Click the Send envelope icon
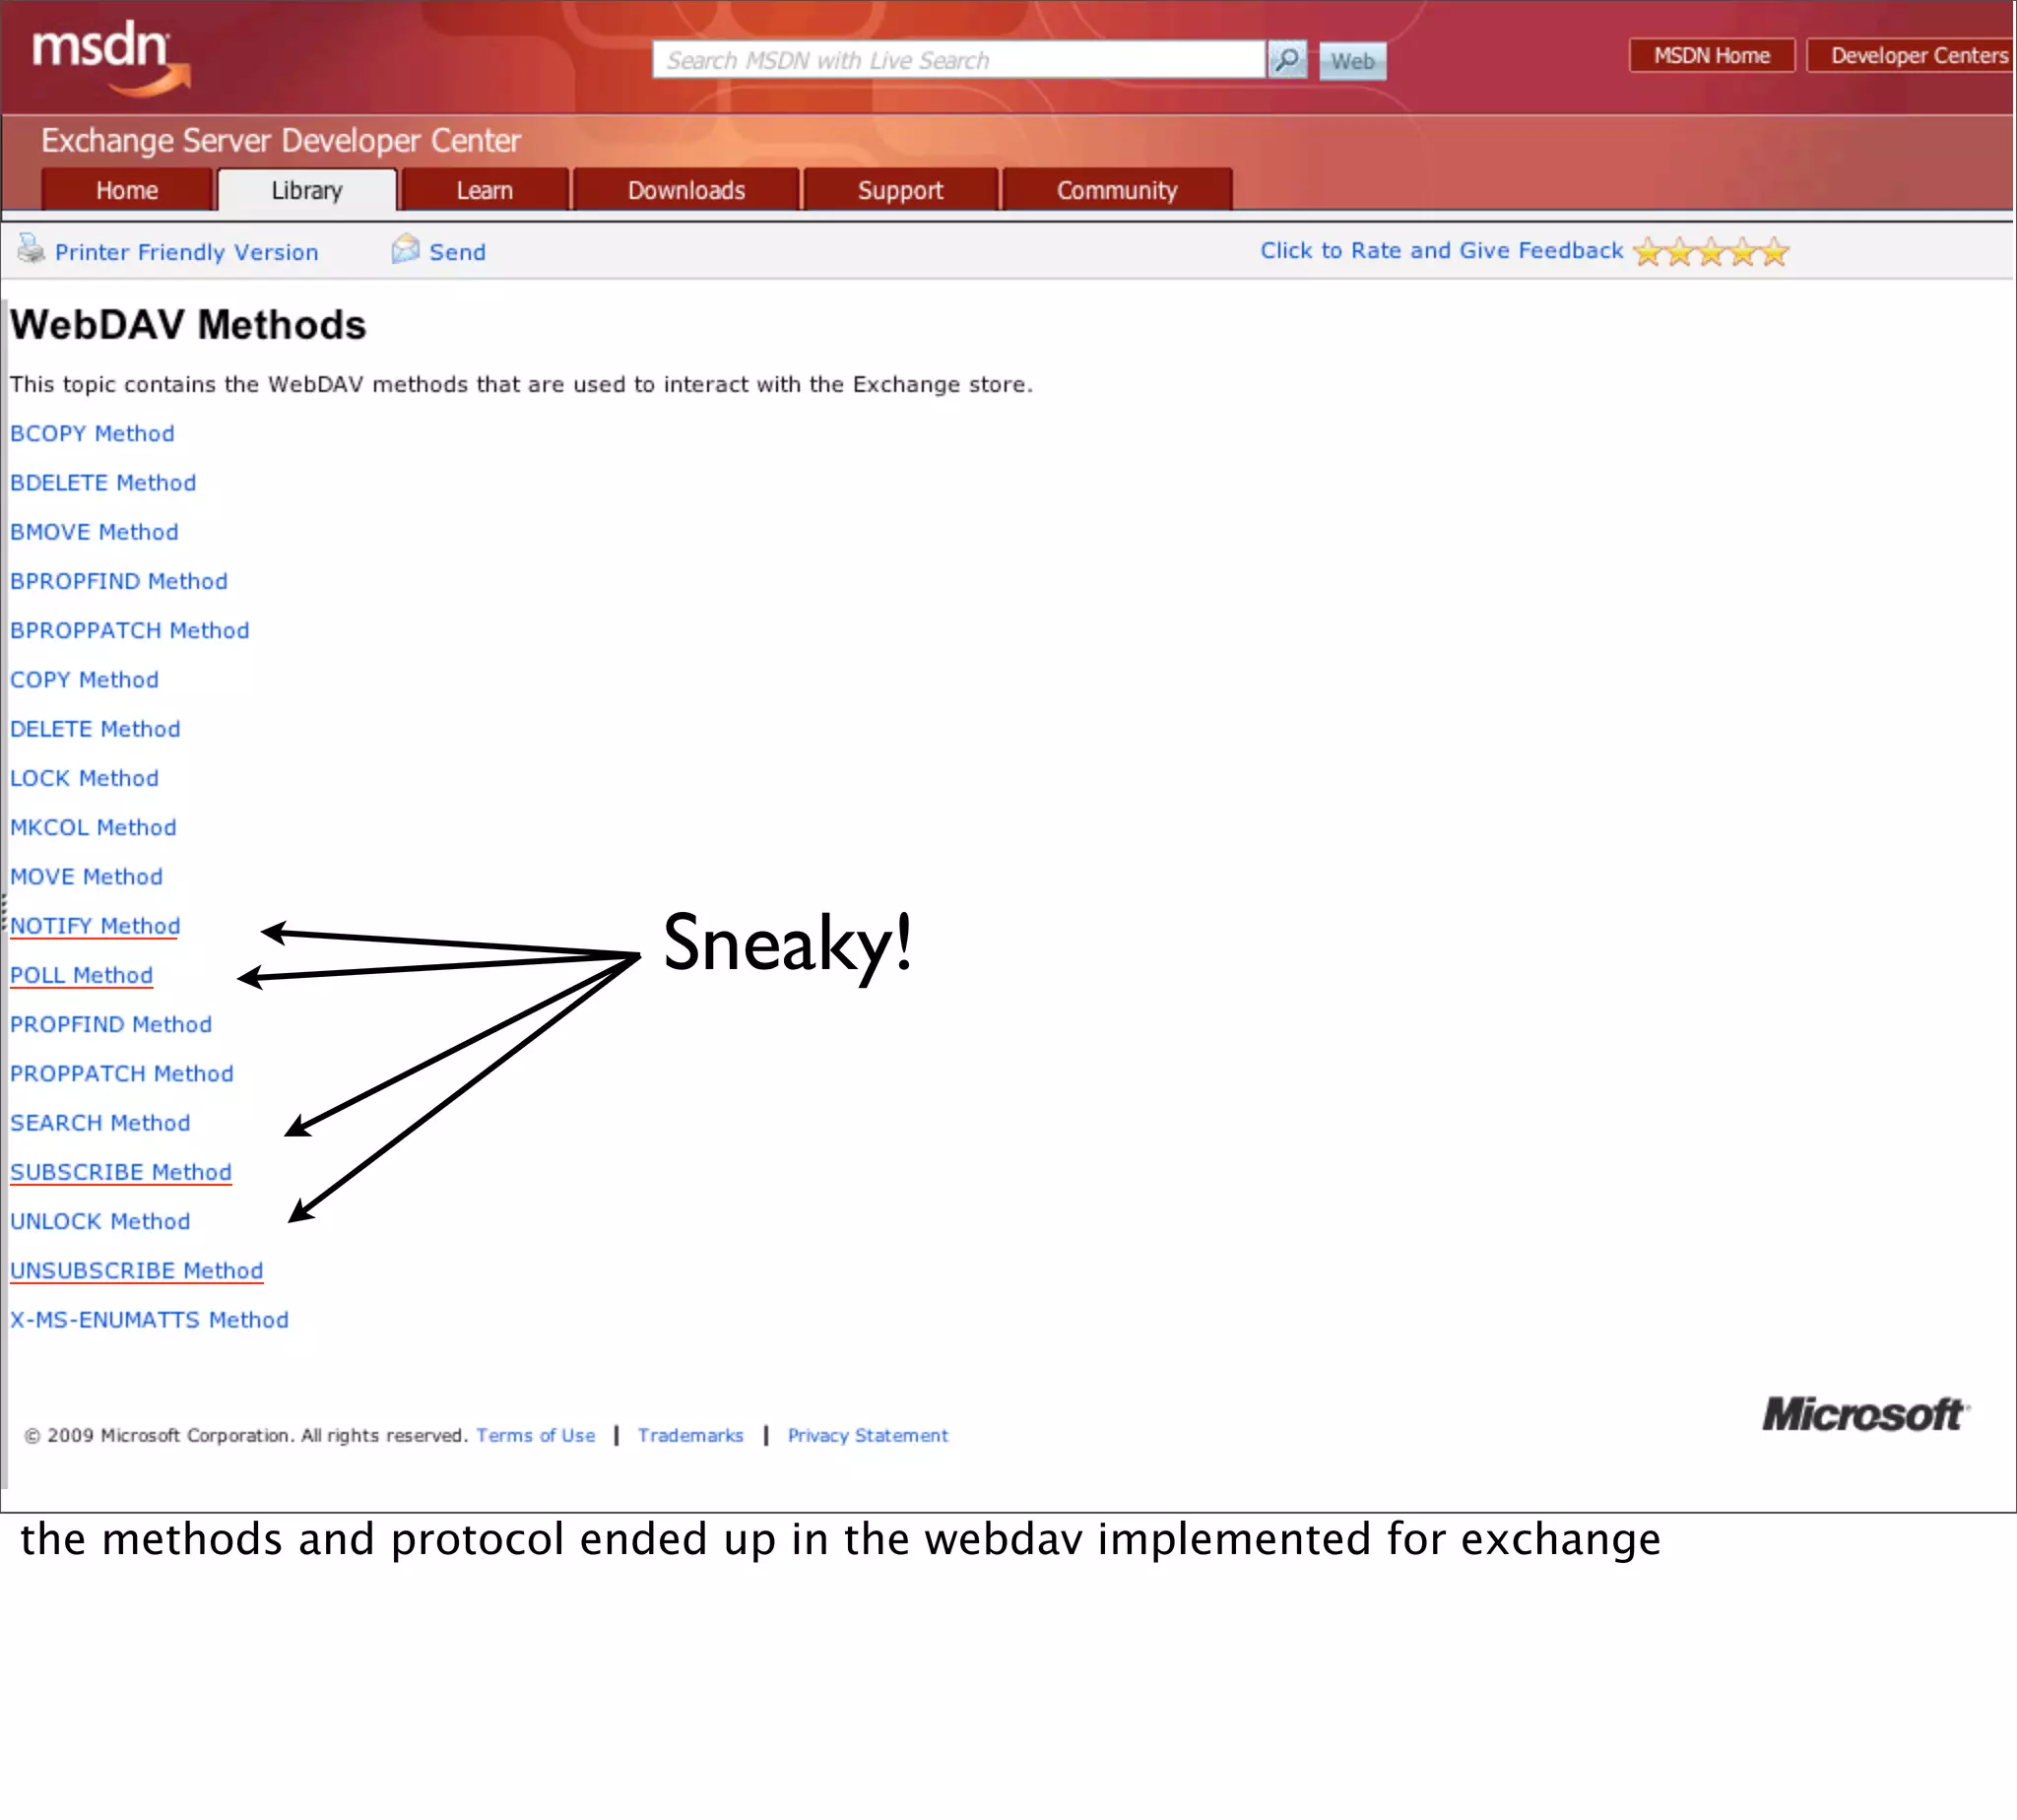2017x1820 pixels. 405,249
